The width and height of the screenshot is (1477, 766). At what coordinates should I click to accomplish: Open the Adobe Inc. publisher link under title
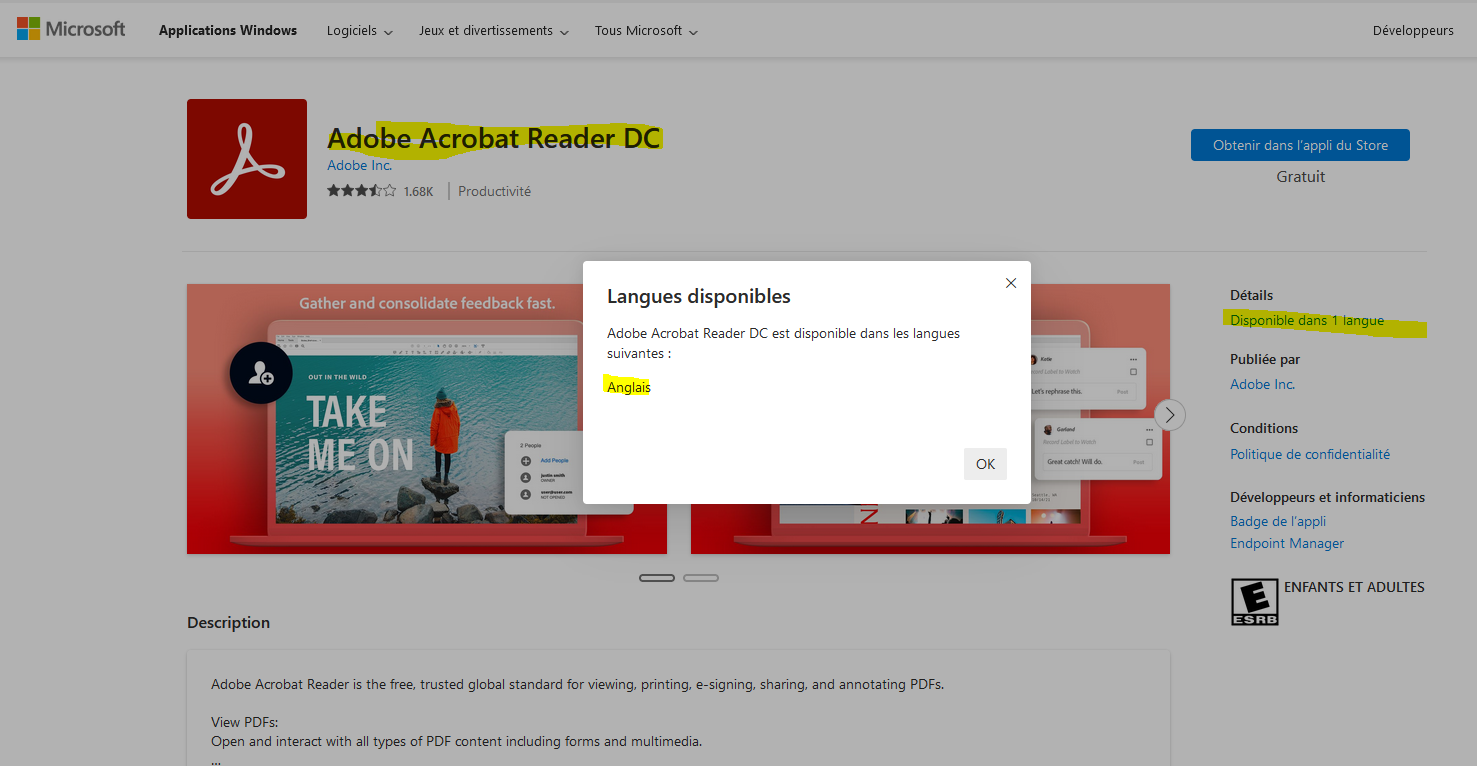pyautogui.click(x=359, y=165)
